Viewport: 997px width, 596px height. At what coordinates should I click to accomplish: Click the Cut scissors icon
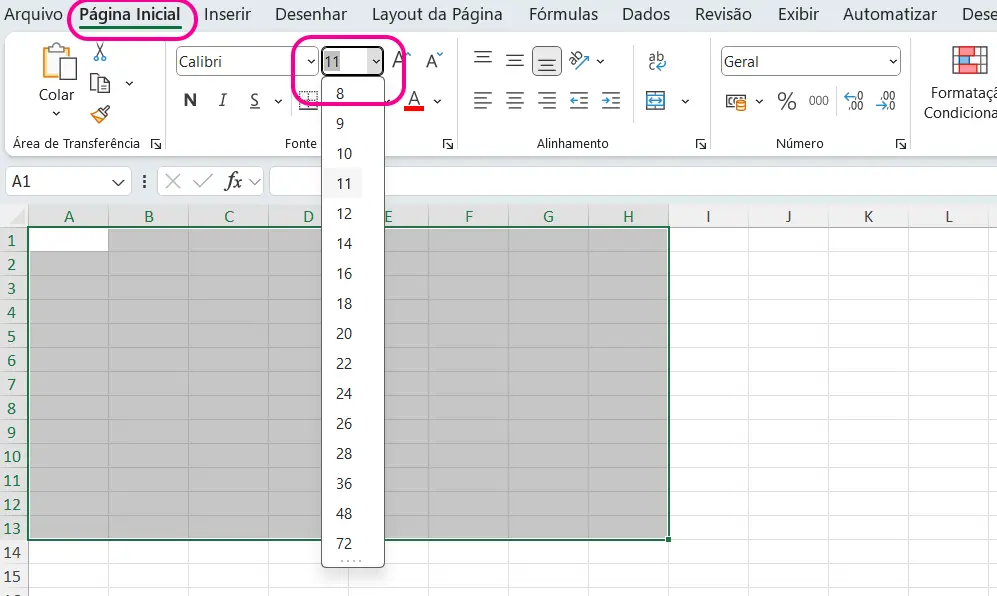tap(99, 52)
